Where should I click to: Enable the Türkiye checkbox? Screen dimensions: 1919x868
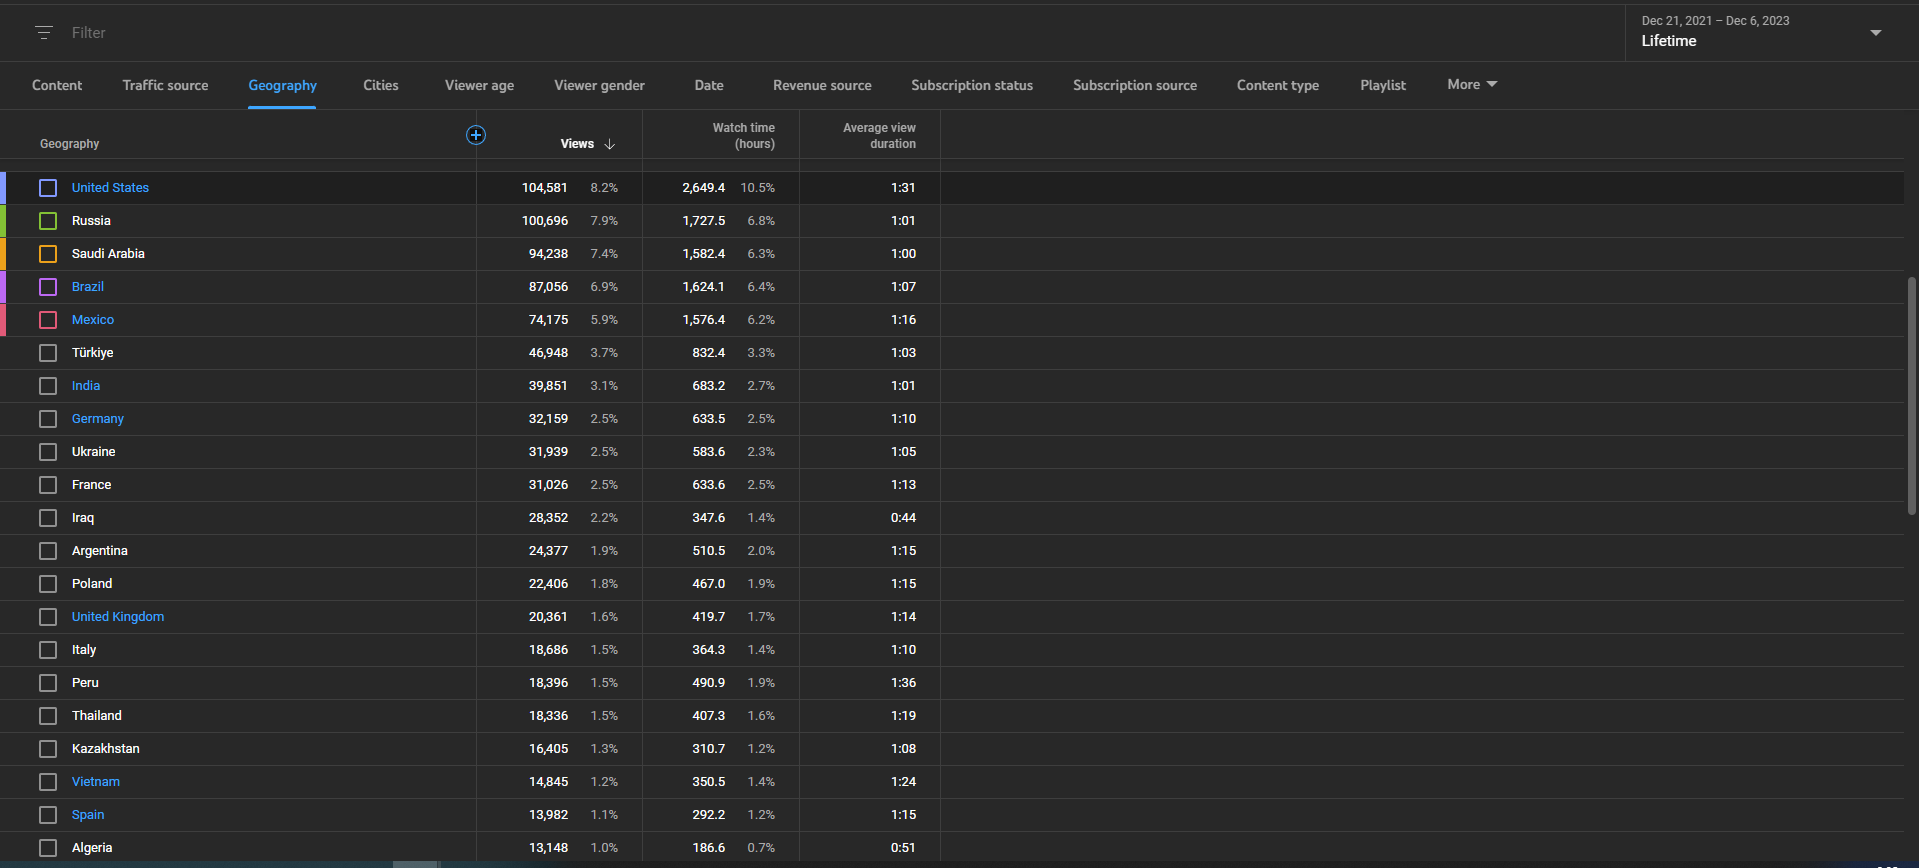(x=48, y=353)
